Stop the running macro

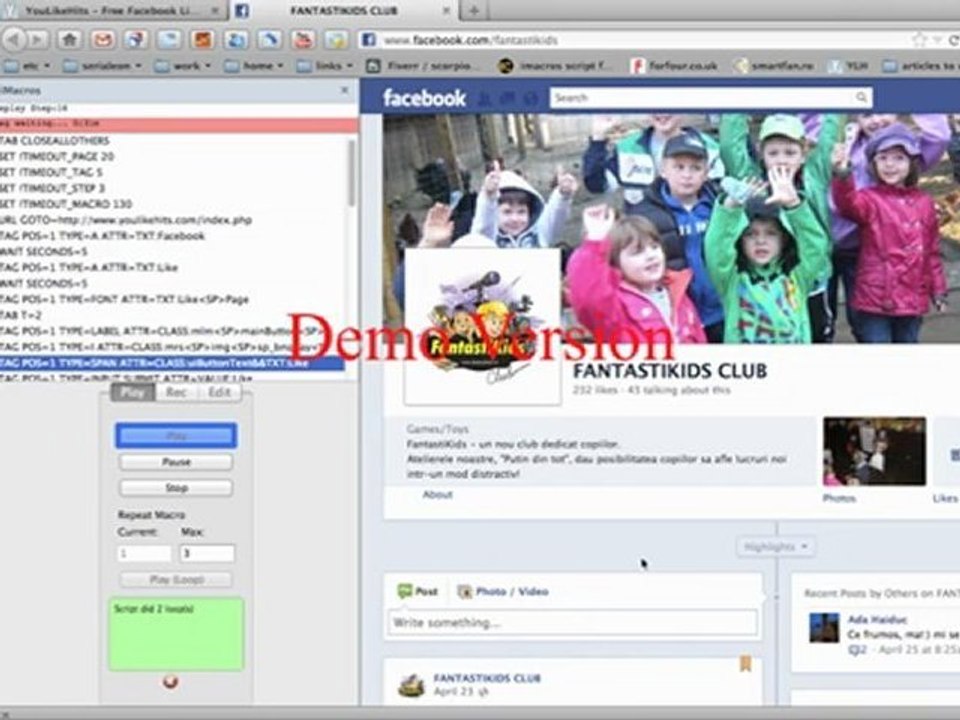click(x=176, y=488)
